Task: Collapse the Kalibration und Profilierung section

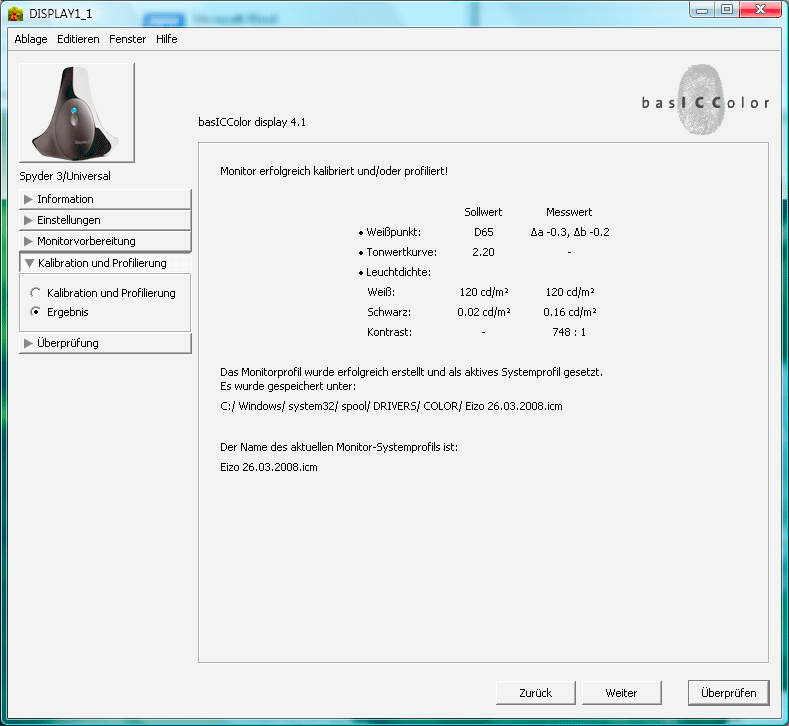Action: click(104, 263)
